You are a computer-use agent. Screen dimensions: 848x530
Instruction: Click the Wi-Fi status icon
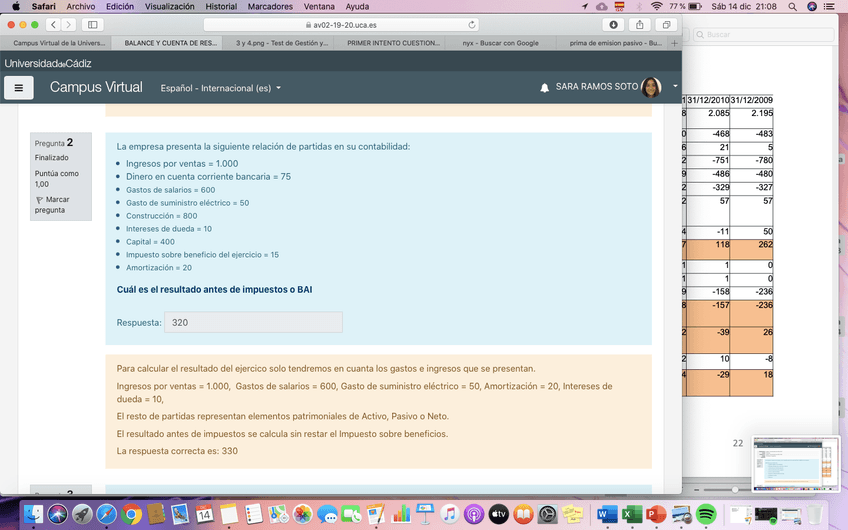point(657,6)
